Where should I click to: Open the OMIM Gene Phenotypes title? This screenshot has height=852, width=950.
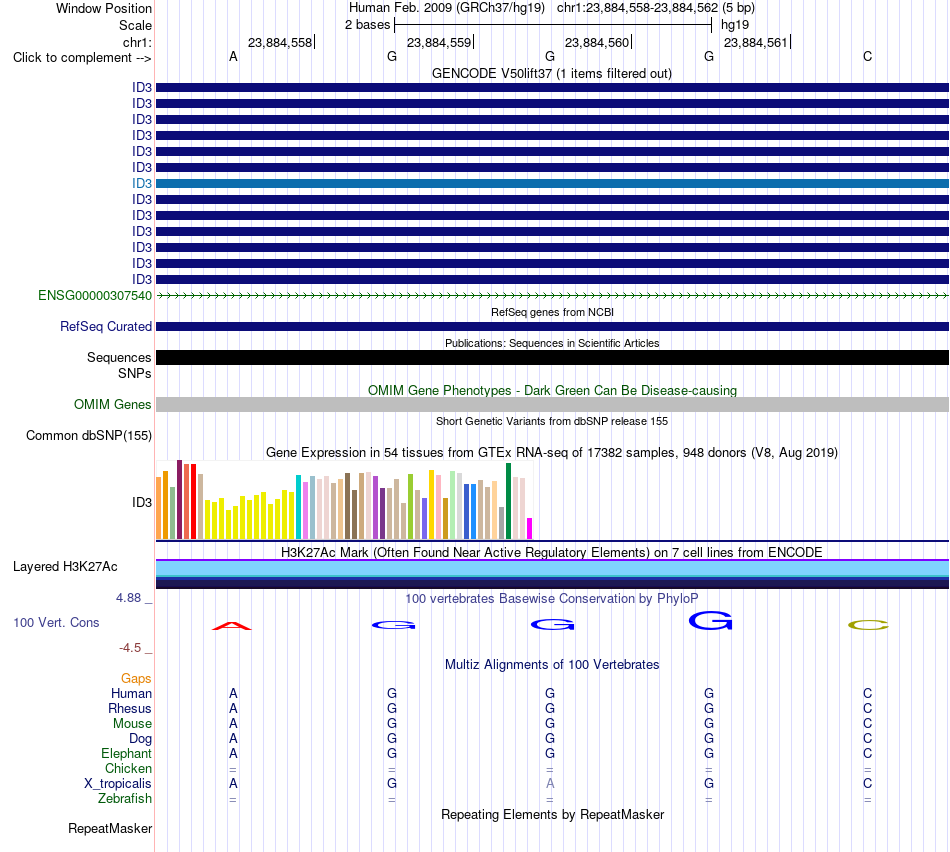[552, 390]
